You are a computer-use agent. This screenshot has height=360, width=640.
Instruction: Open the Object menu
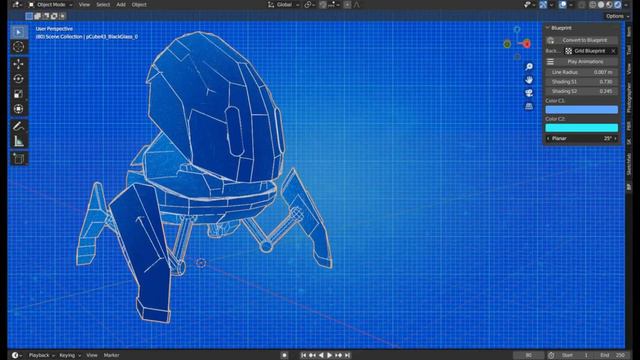point(139,4)
